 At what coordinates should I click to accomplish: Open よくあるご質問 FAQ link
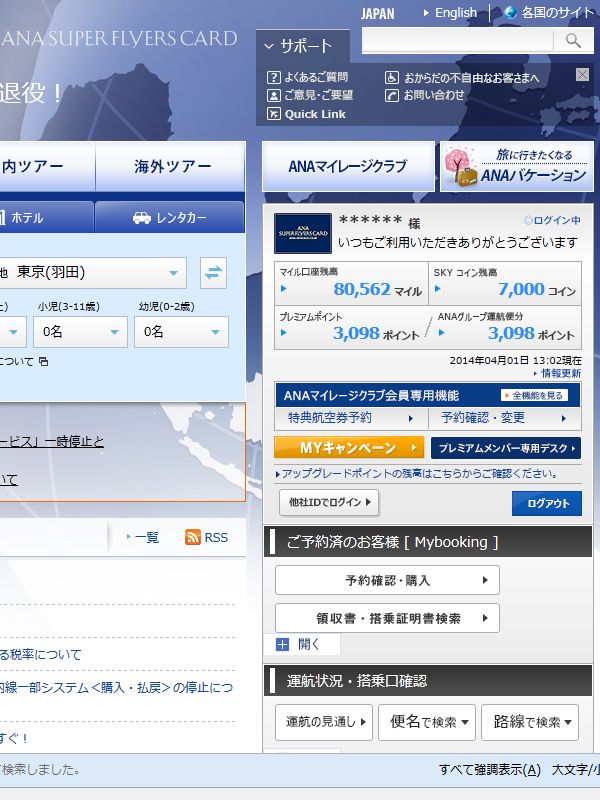pyautogui.click(x=307, y=77)
